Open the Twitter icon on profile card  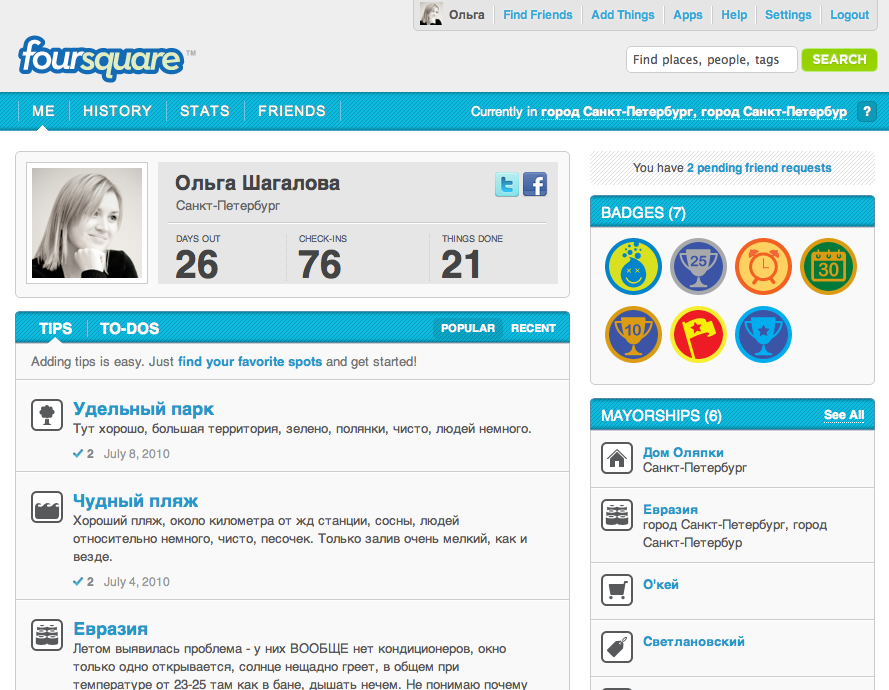(x=507, y=184)
